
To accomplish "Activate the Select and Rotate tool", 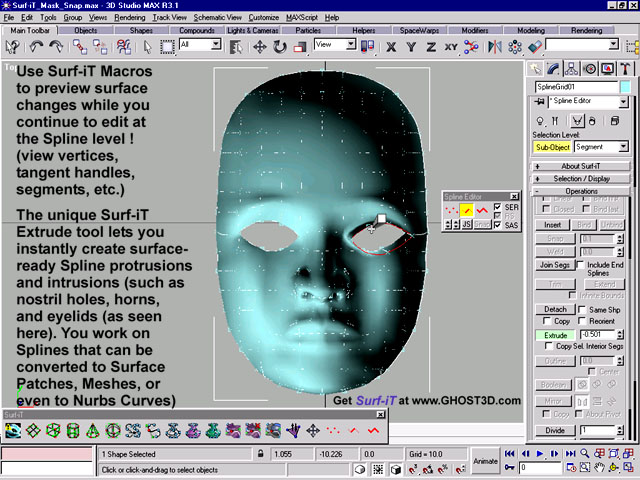I will [x=280, y=47].
